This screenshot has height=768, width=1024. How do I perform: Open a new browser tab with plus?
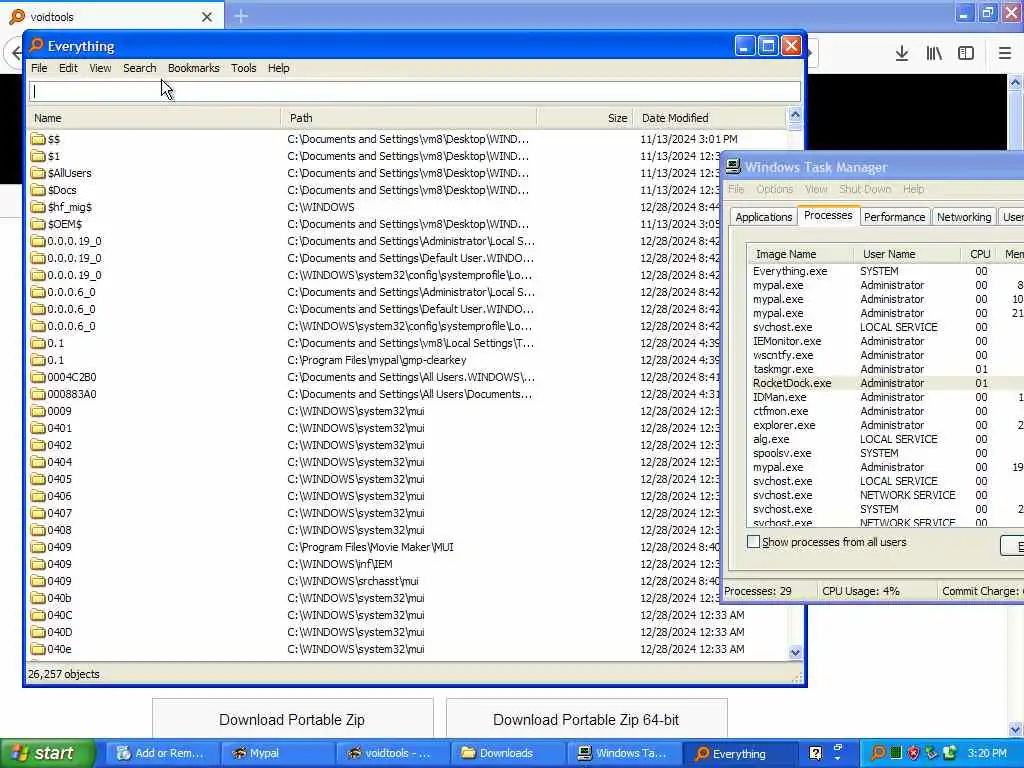point(241,16)
